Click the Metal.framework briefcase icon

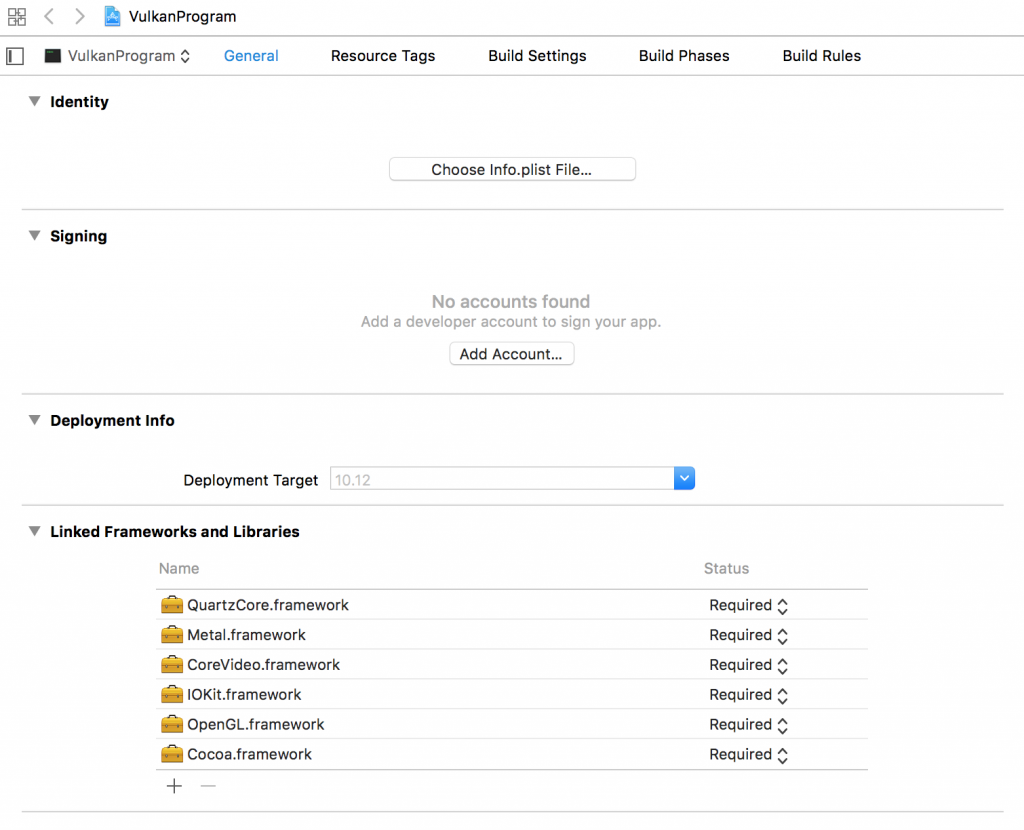point(171,634)
